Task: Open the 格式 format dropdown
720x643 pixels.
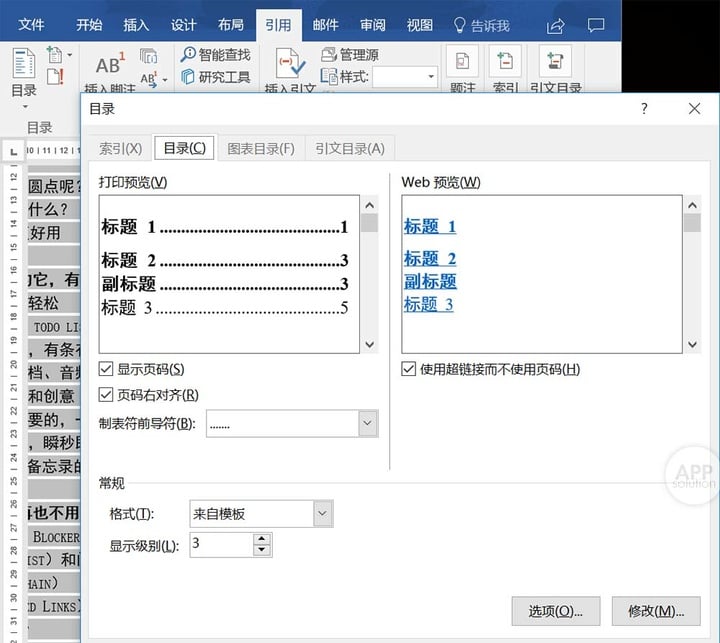Action: [323, 513]
